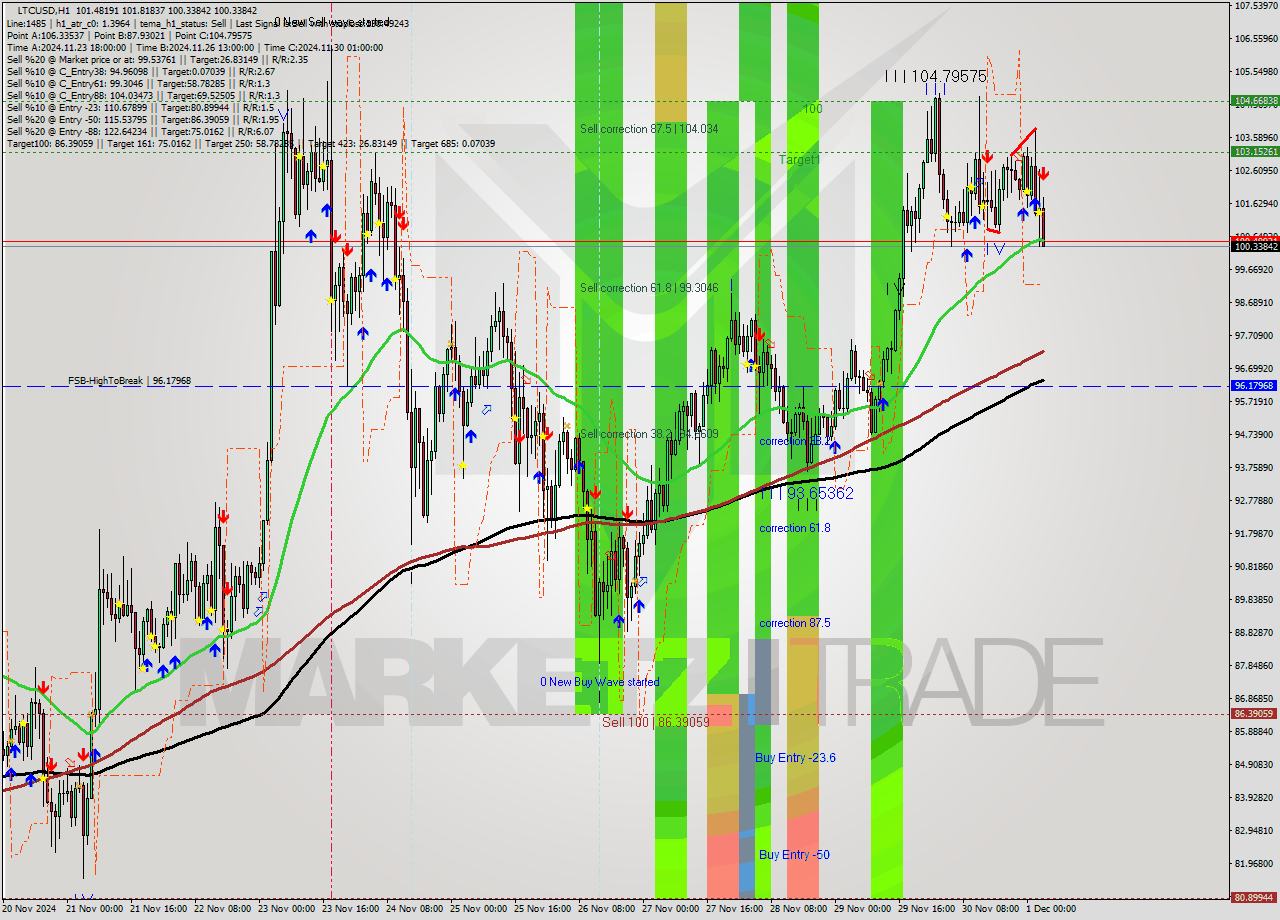The height and width of the screenshot is (920, 1280).
Task: Click the green 'Target1' label
Action: pyautogui.click(x=800, y=160)
